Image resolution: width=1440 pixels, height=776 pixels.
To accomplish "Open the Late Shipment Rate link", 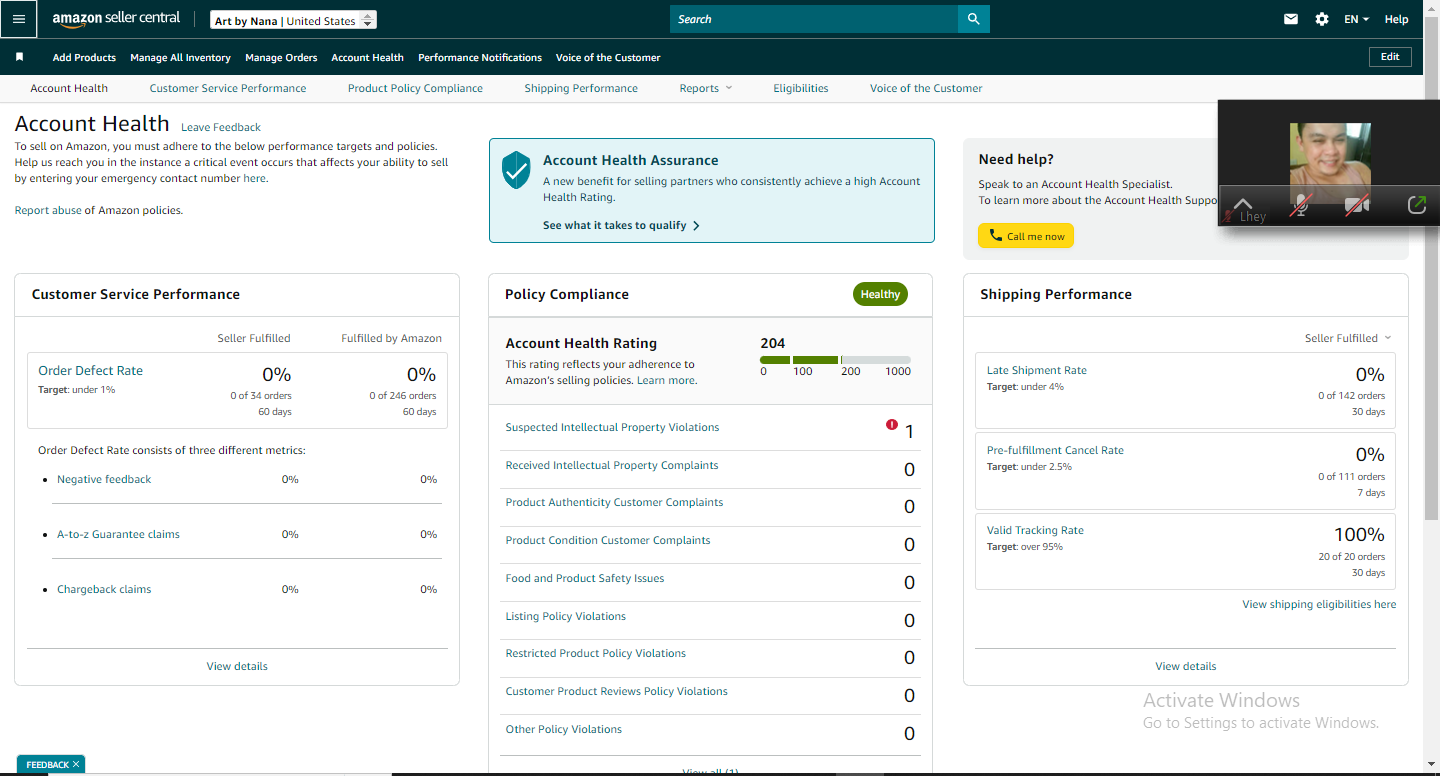I will tap(1037, 370).
